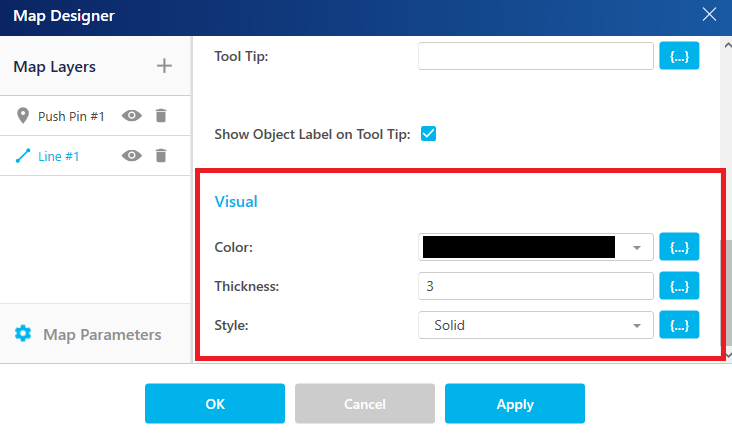The width and height of the screenshot is (732, 435).
Task: Add a new map layer with plus icon
Action: 164,66
